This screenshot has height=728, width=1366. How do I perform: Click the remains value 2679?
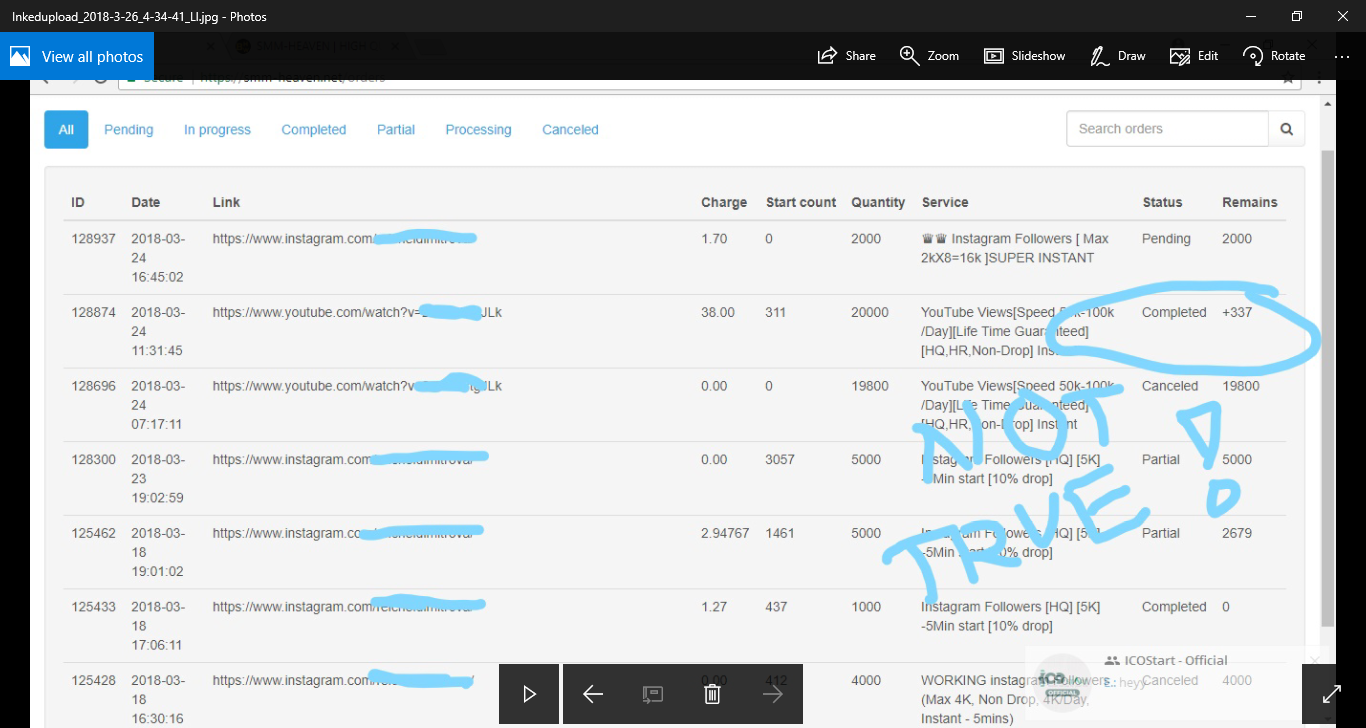(x=1237, y=533)
